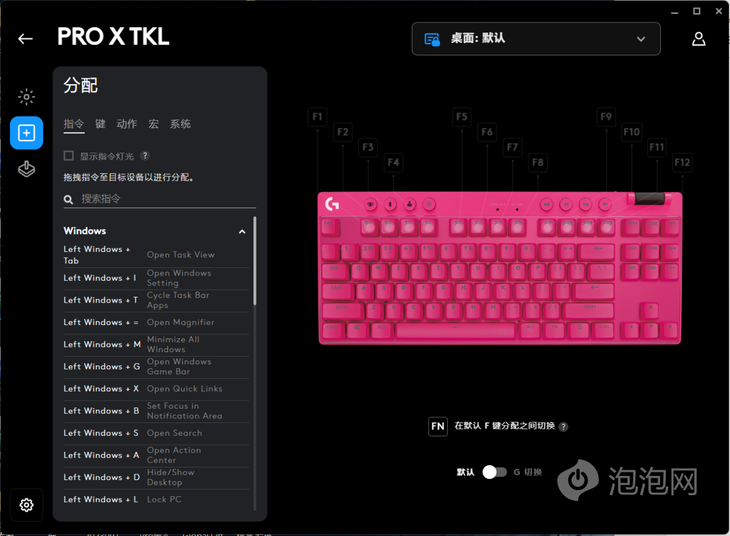Click the back arrow beside PRO X TKL
The height and width of the screenshot is (536, 730).
tap(25, 39)
